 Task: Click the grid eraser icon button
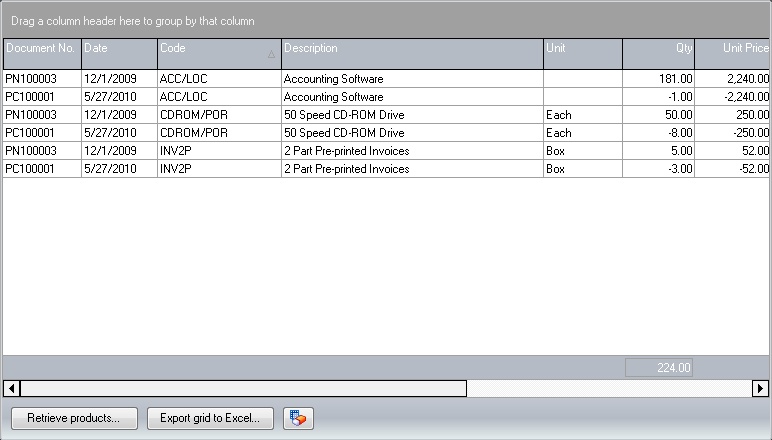tap(298, 418)
